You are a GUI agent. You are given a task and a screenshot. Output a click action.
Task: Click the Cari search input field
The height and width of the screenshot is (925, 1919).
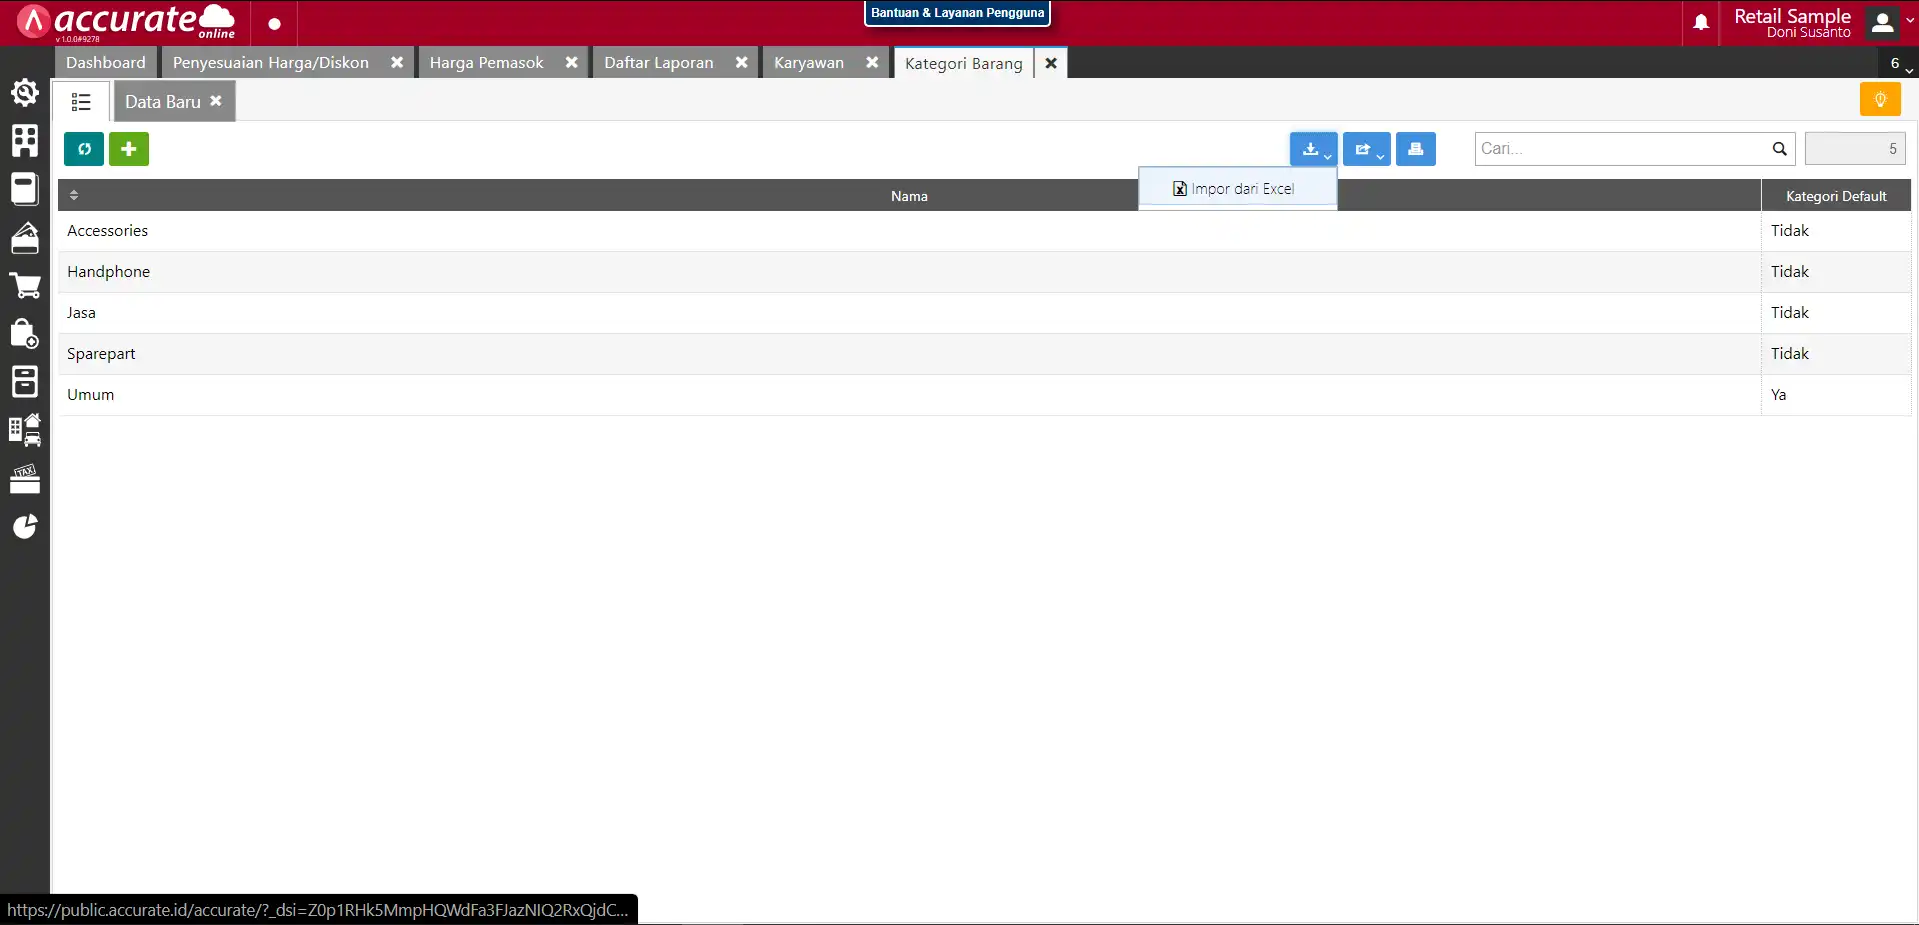click(x=1620, y=149)
